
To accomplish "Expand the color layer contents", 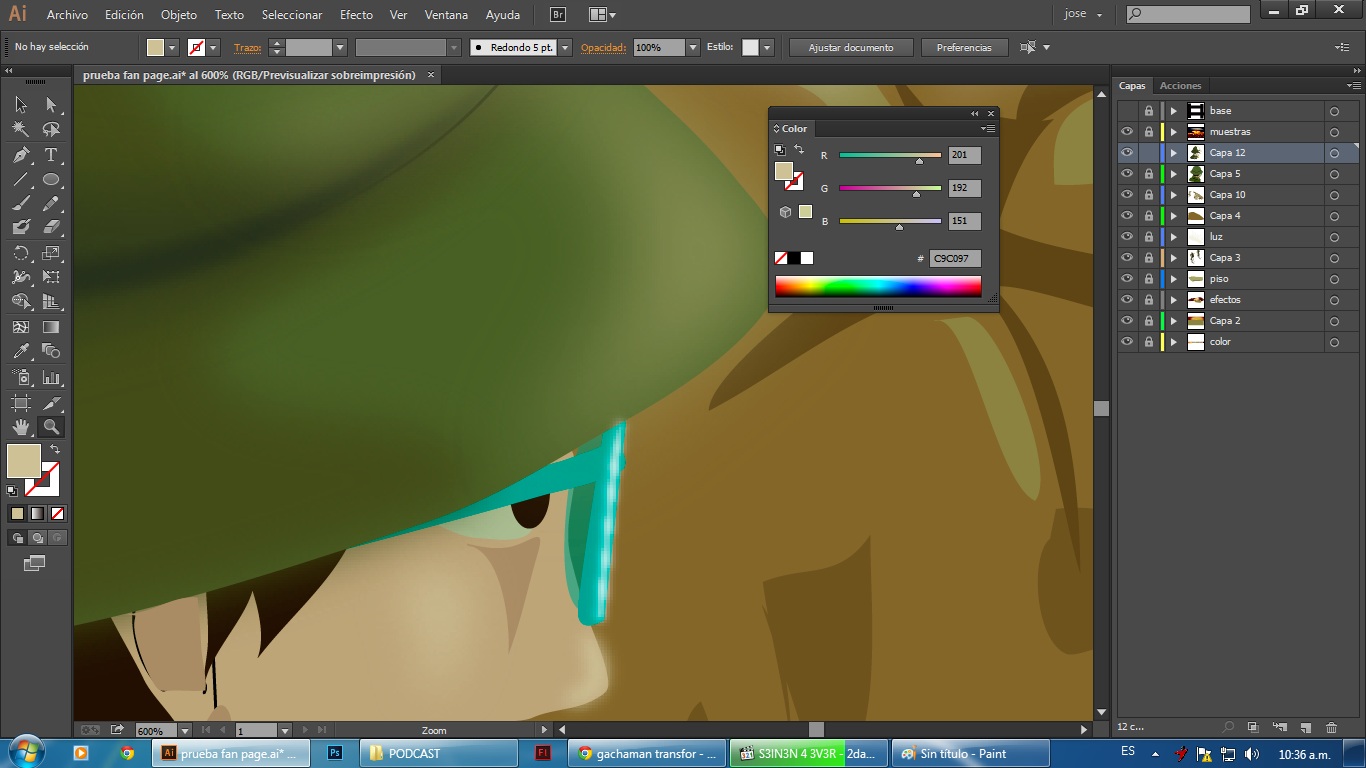I will tap(1174, 342).
